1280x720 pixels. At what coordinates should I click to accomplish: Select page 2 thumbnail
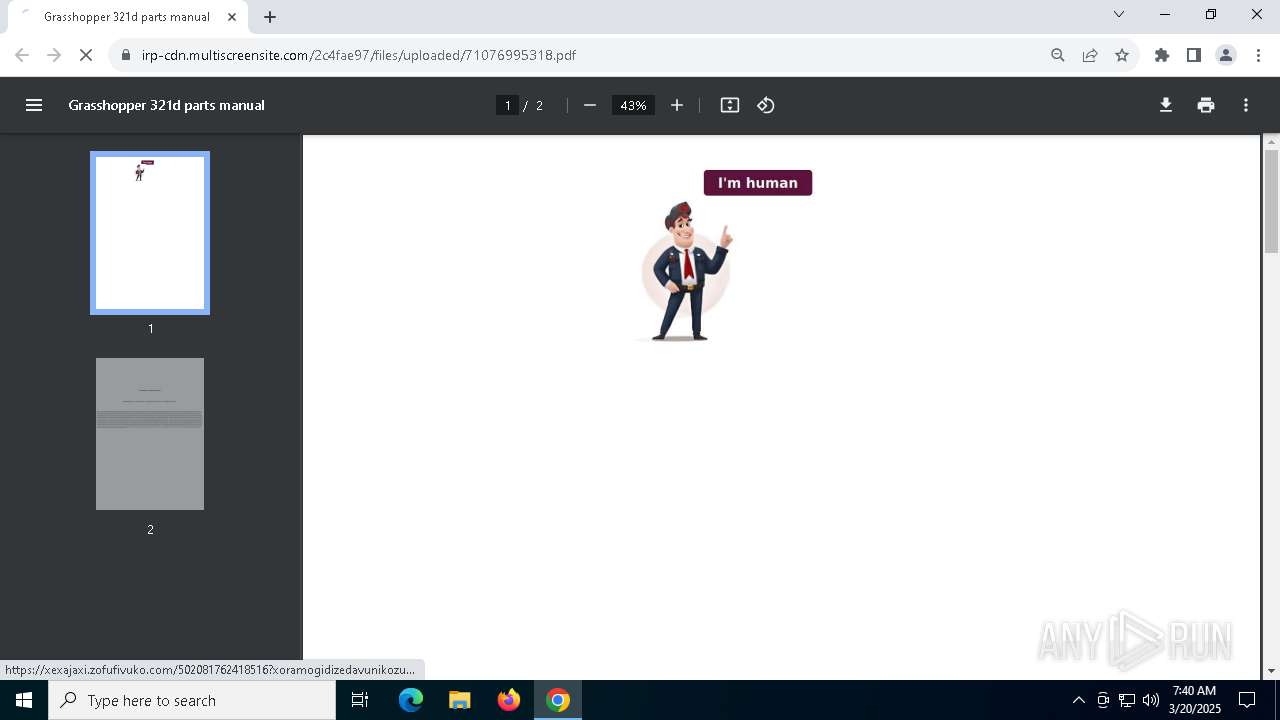coord(150,434)
